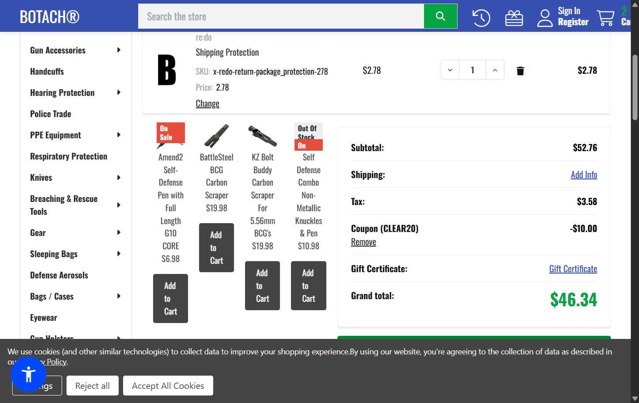Click the coupon discount -$10.00 value
The image size is (639, 403).
coord(584,229)
